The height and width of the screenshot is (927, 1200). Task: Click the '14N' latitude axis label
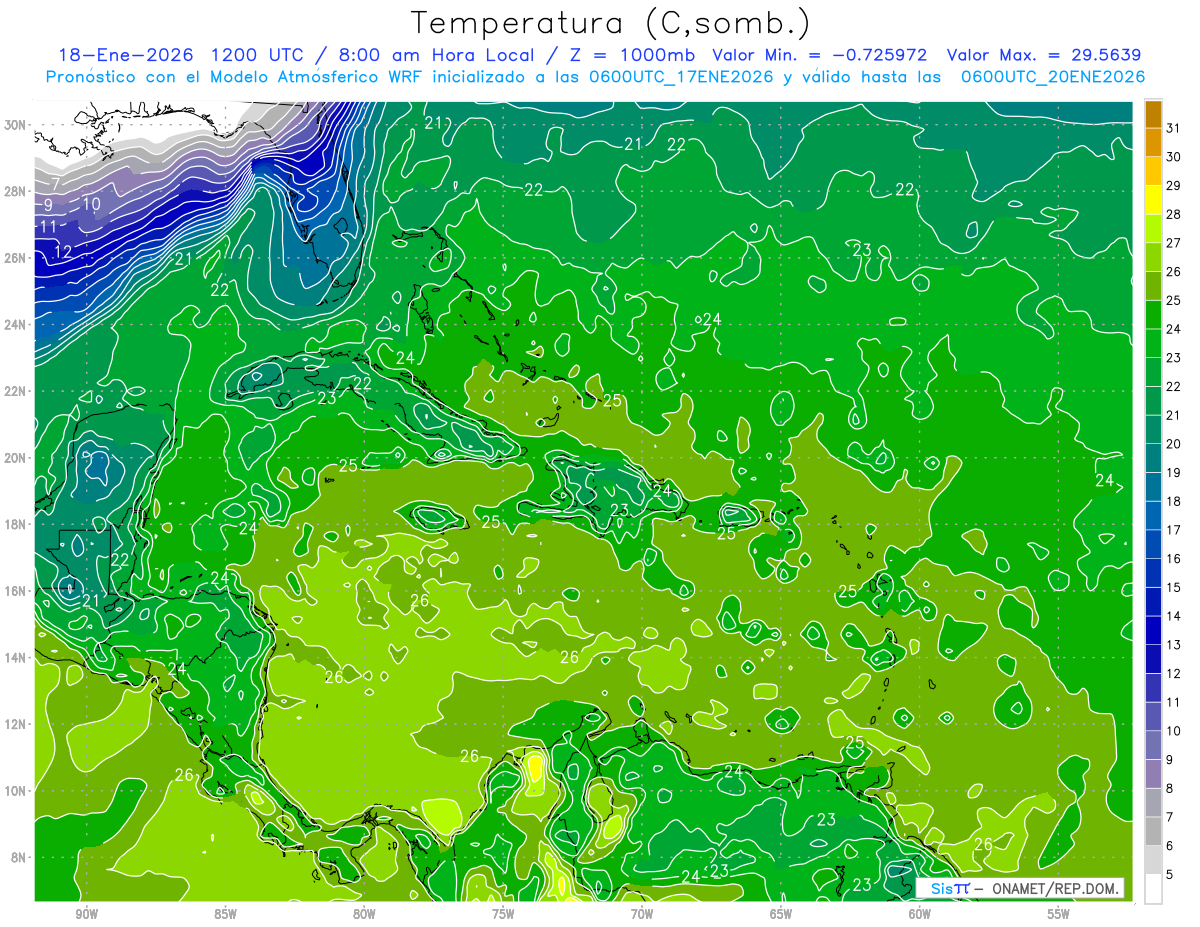(x=16, y=658)
